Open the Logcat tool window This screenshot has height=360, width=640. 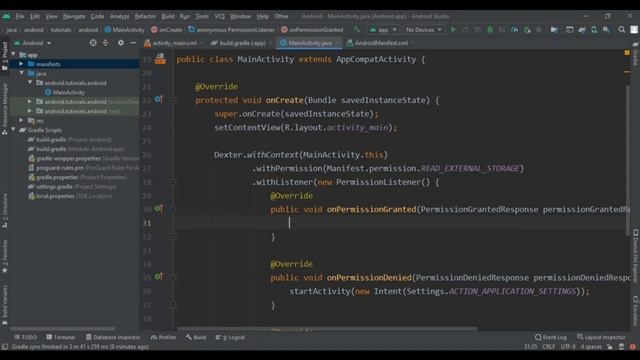click(x=230, y=337)
